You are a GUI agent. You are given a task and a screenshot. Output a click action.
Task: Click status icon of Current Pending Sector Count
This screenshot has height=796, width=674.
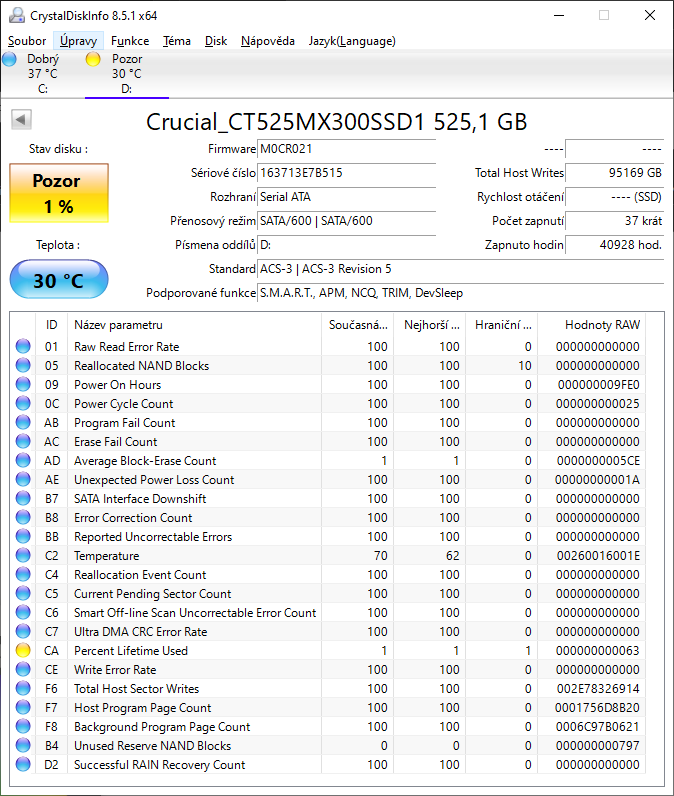tap(23, 593)
